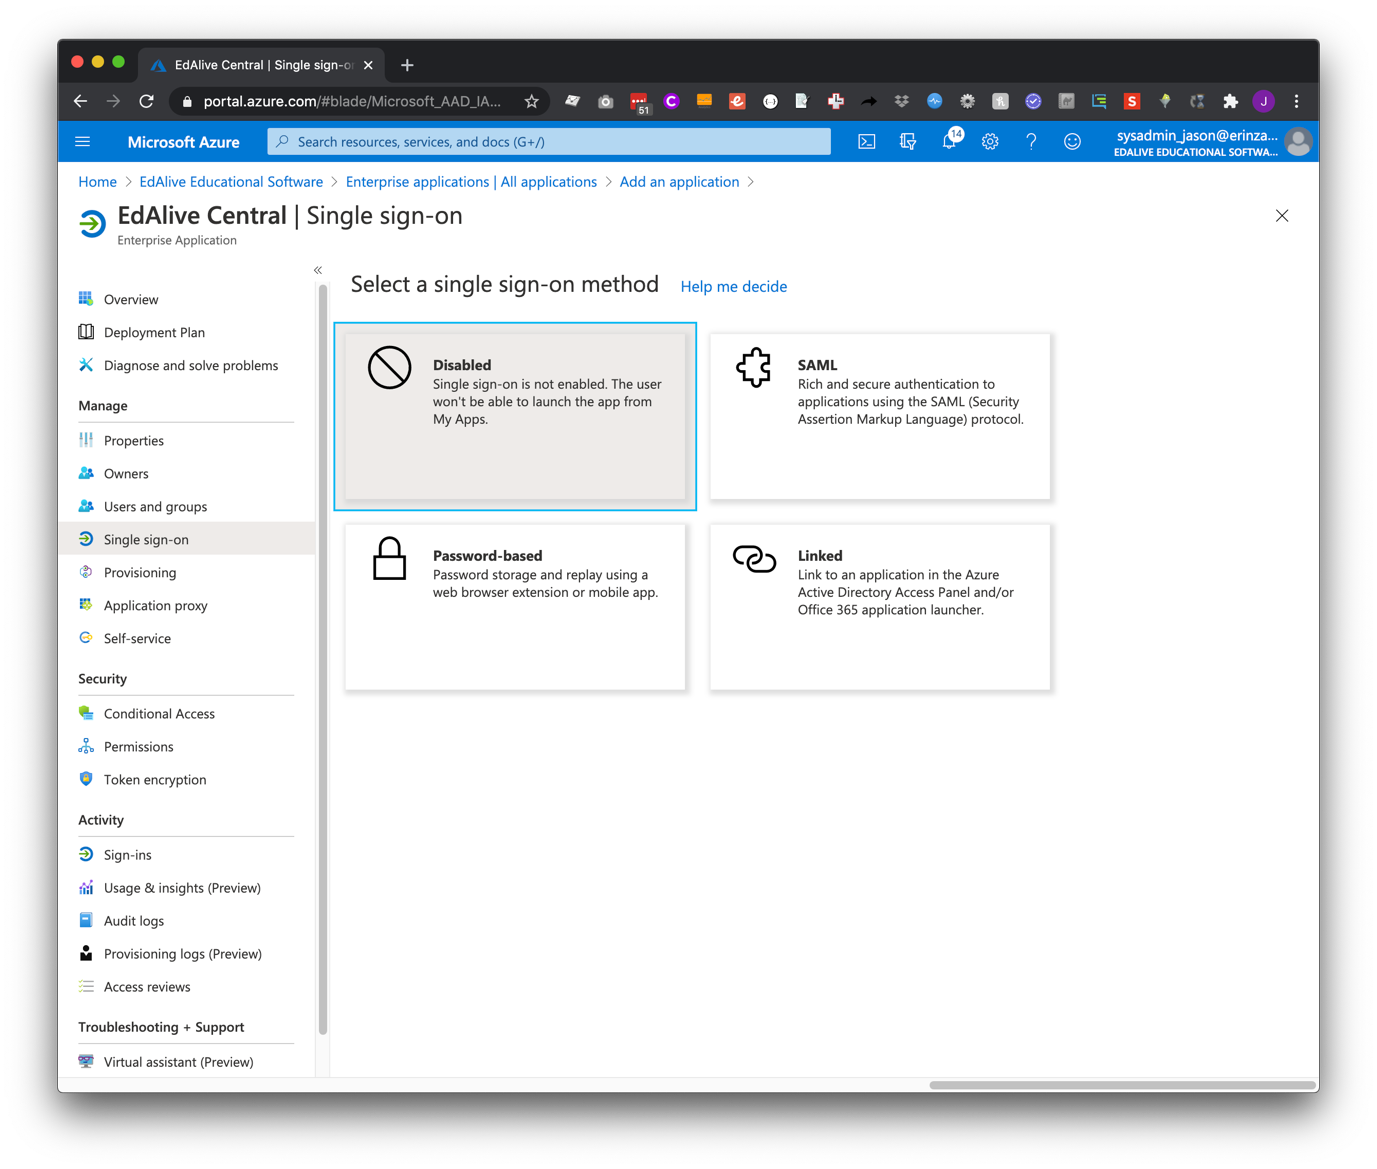Click the SAML puzzle piece icon

click(x=754, y=367)
